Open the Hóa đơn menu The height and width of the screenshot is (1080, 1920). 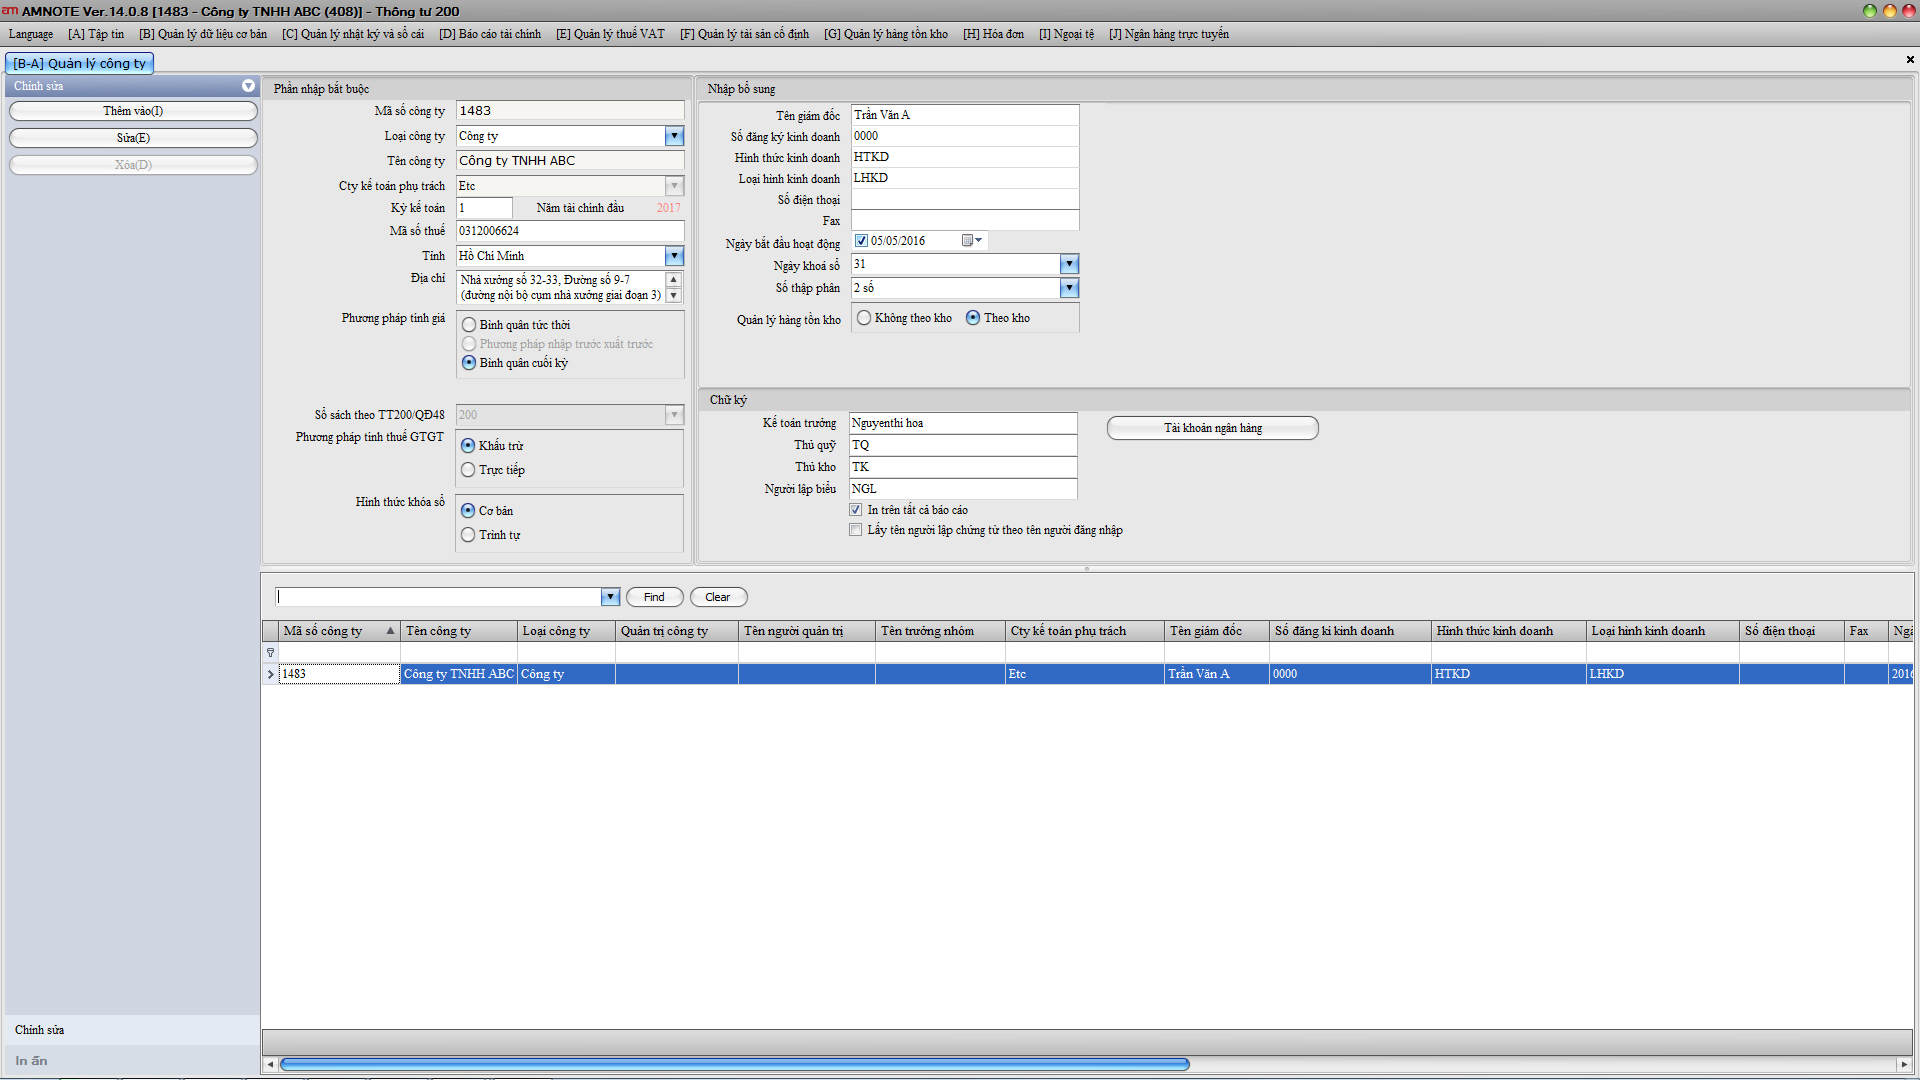point(993,34)
